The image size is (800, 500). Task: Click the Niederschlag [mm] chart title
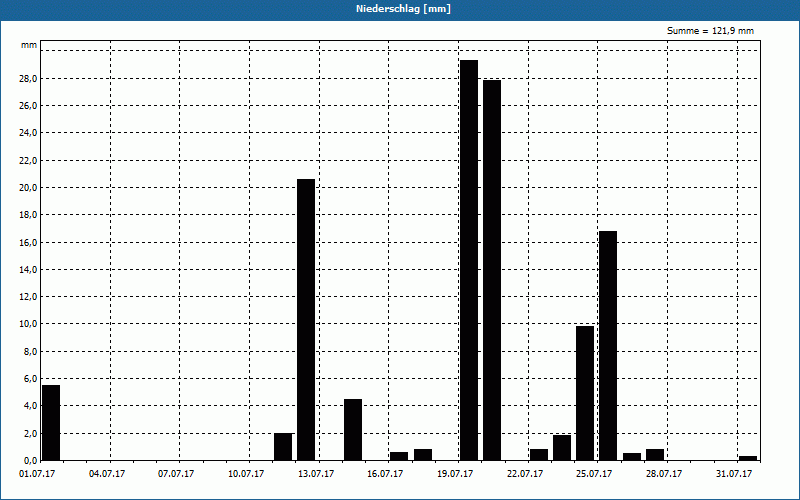(403, 9)
